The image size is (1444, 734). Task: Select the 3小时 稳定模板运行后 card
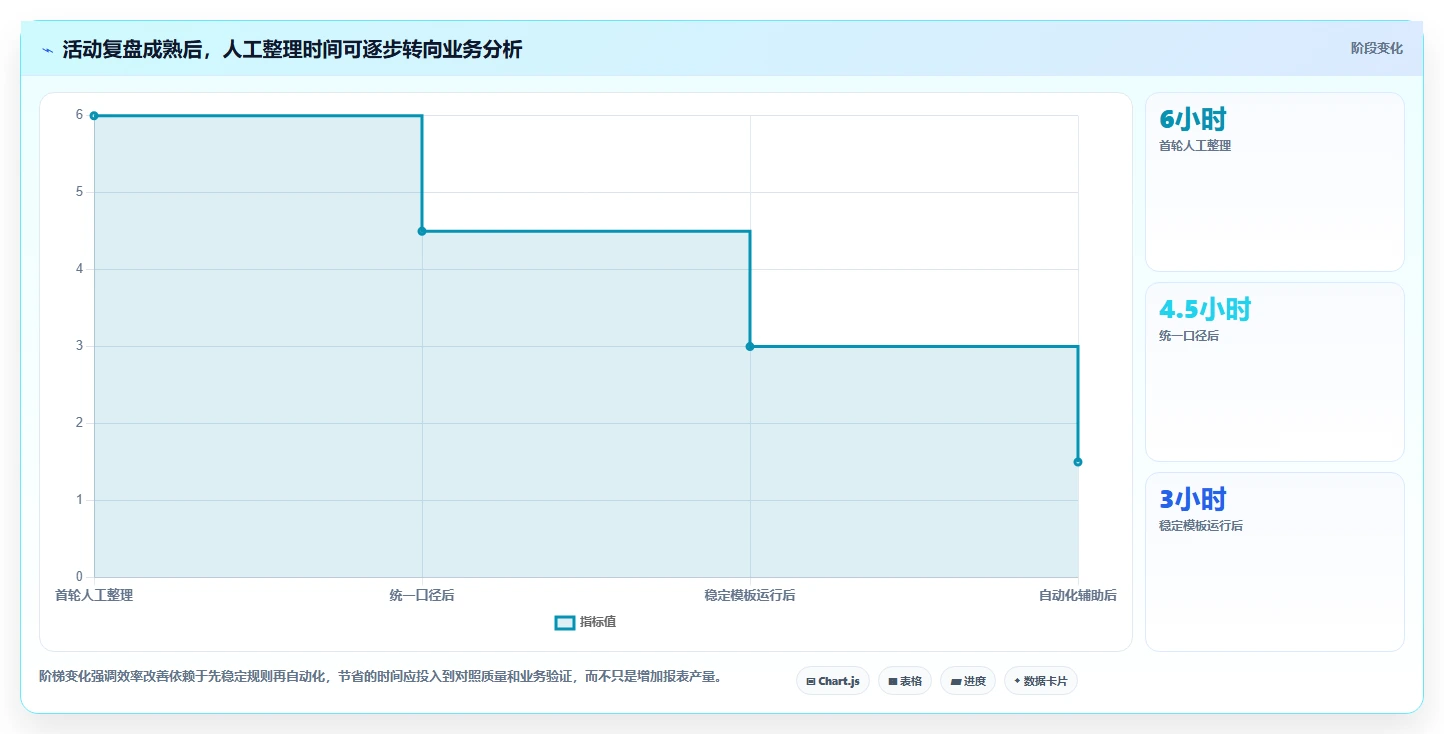[x=1275, y=562]
